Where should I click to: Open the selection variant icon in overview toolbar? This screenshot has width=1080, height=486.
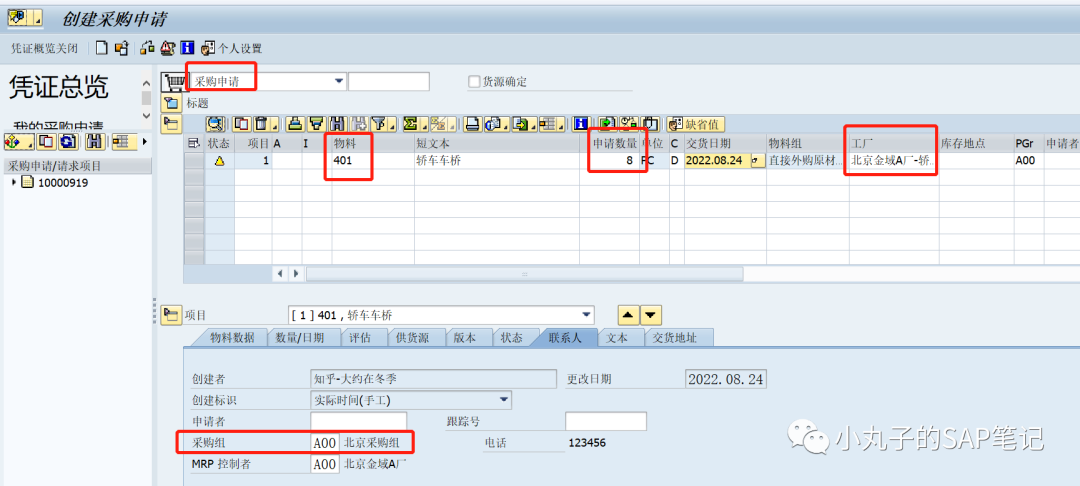point(19,142)
